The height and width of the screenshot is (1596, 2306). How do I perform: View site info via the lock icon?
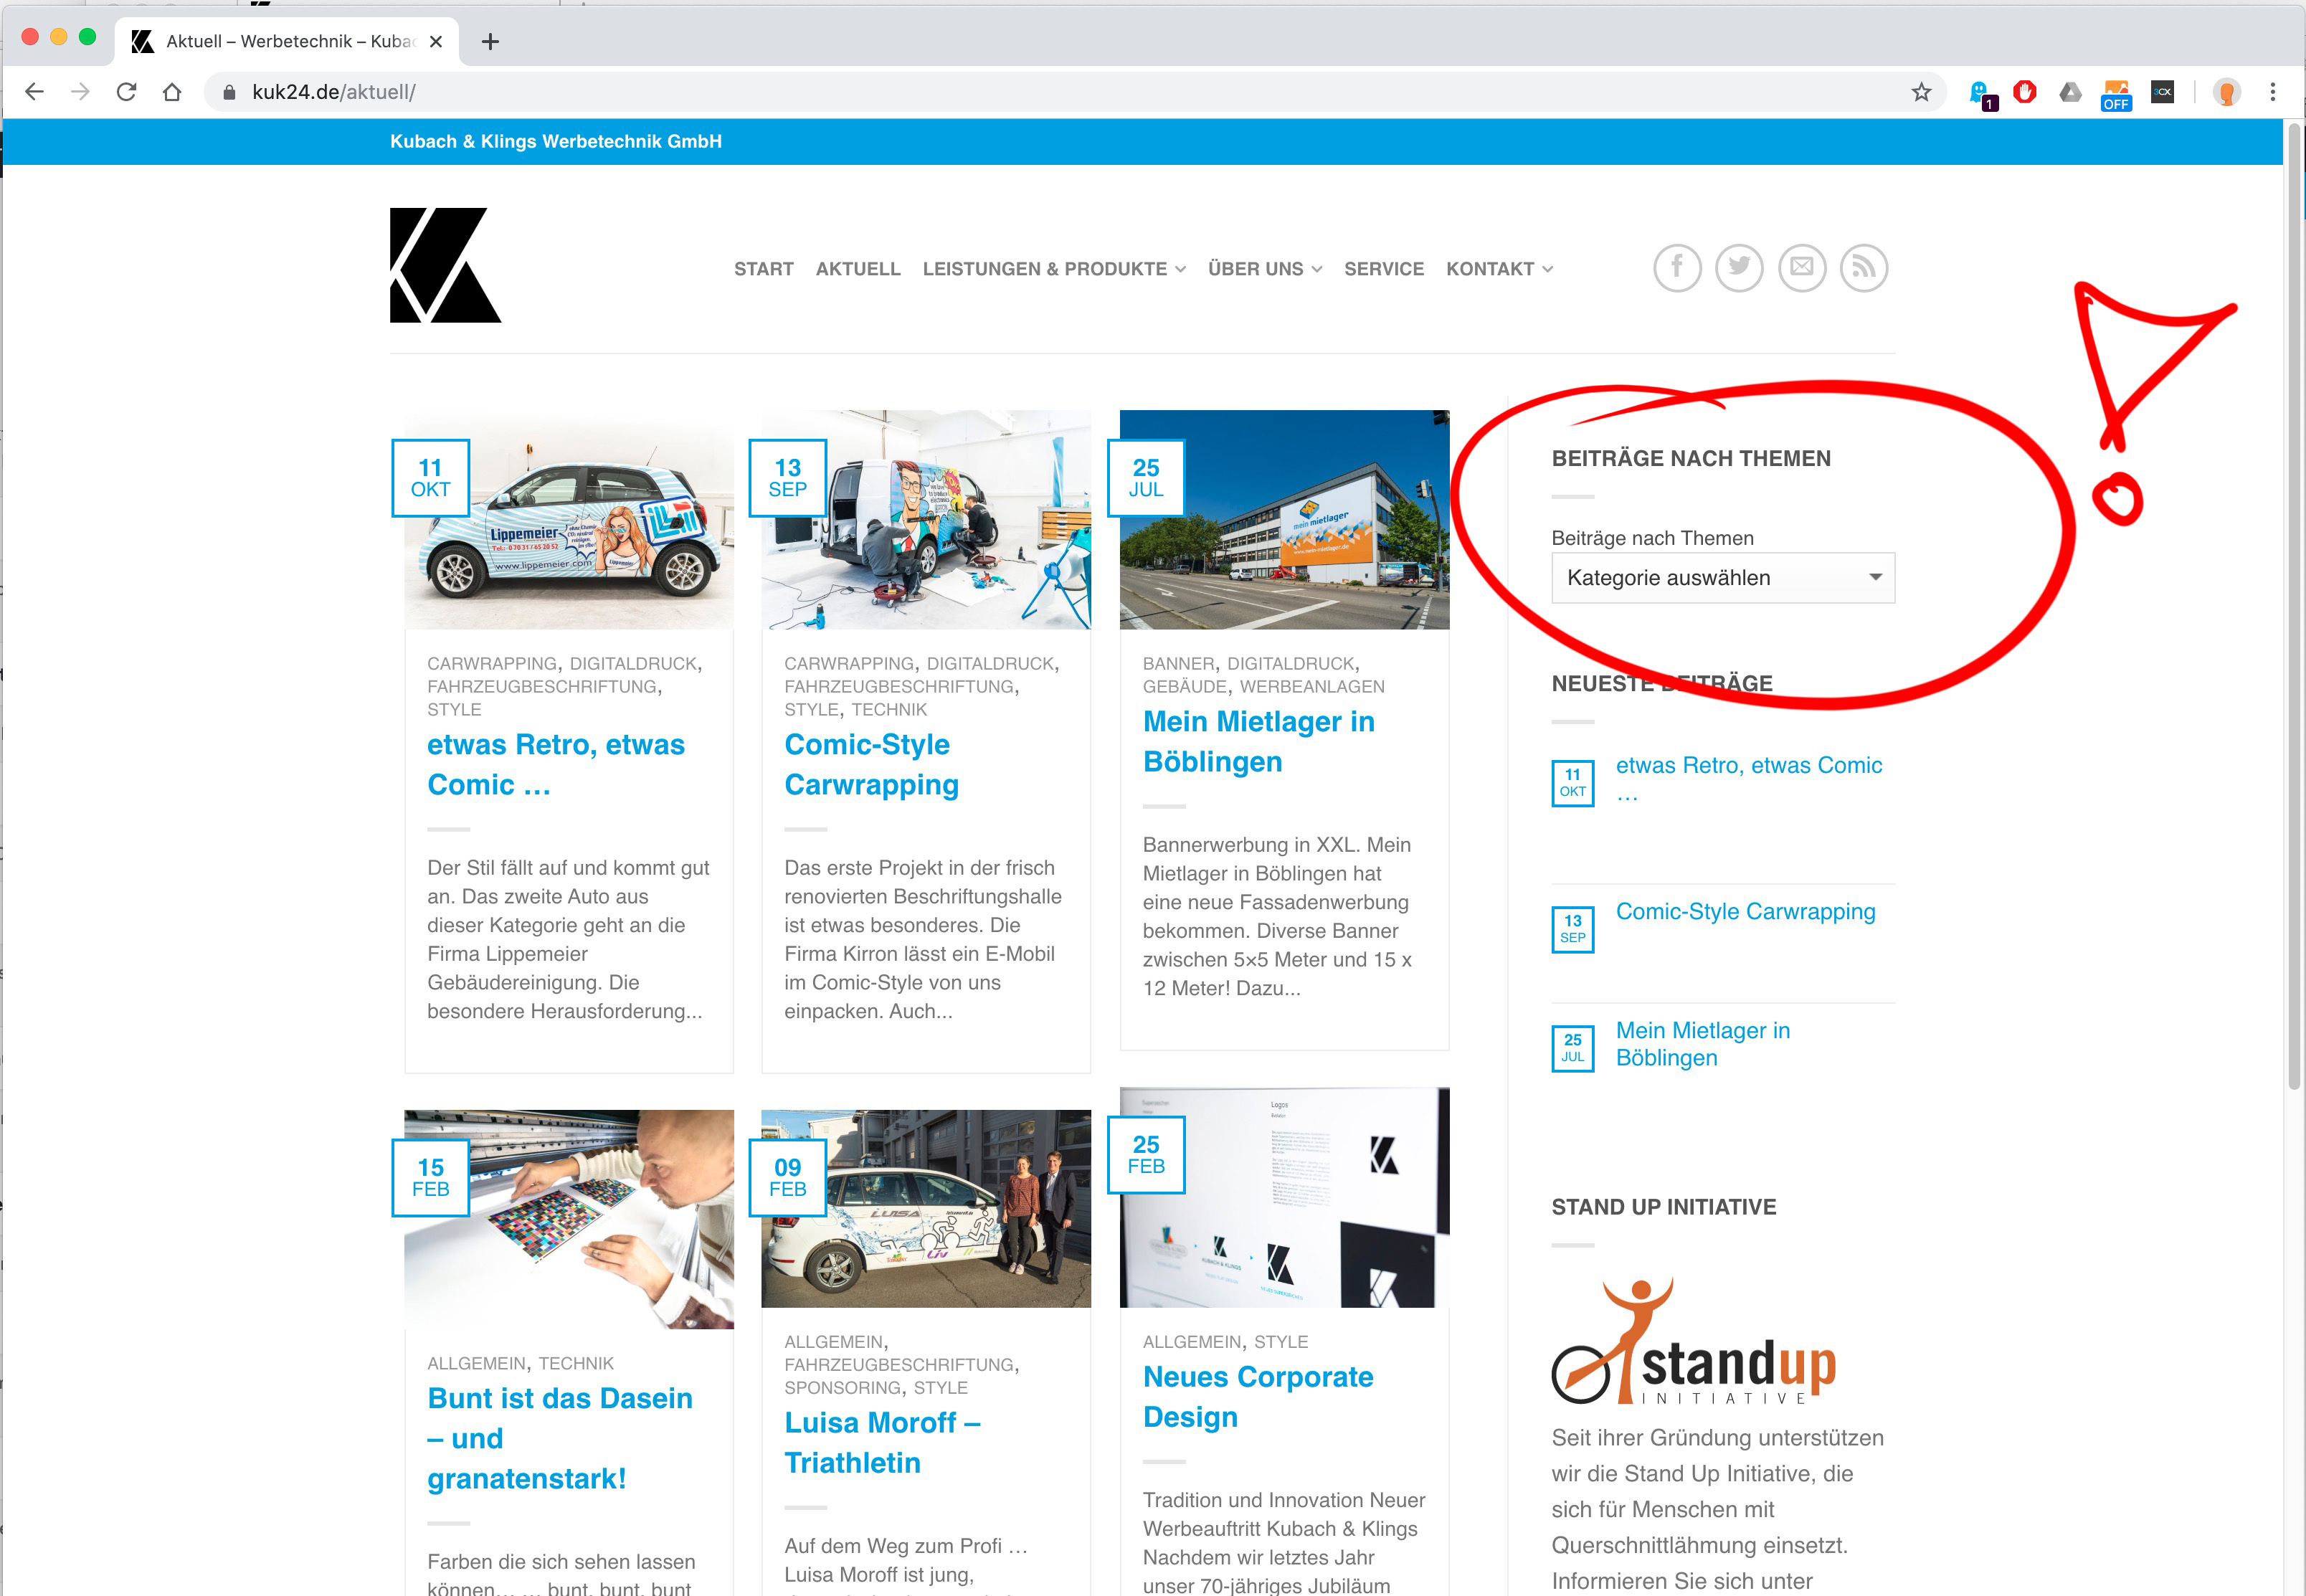[x=229, y=92]
